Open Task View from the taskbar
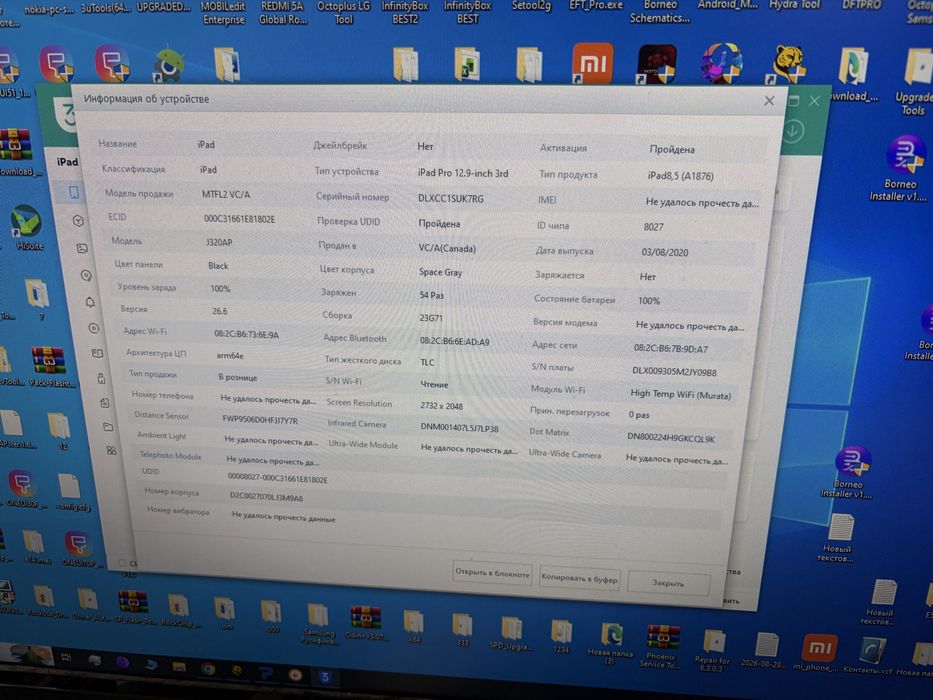This screenshot has height=700, width=933. (67, 657)
